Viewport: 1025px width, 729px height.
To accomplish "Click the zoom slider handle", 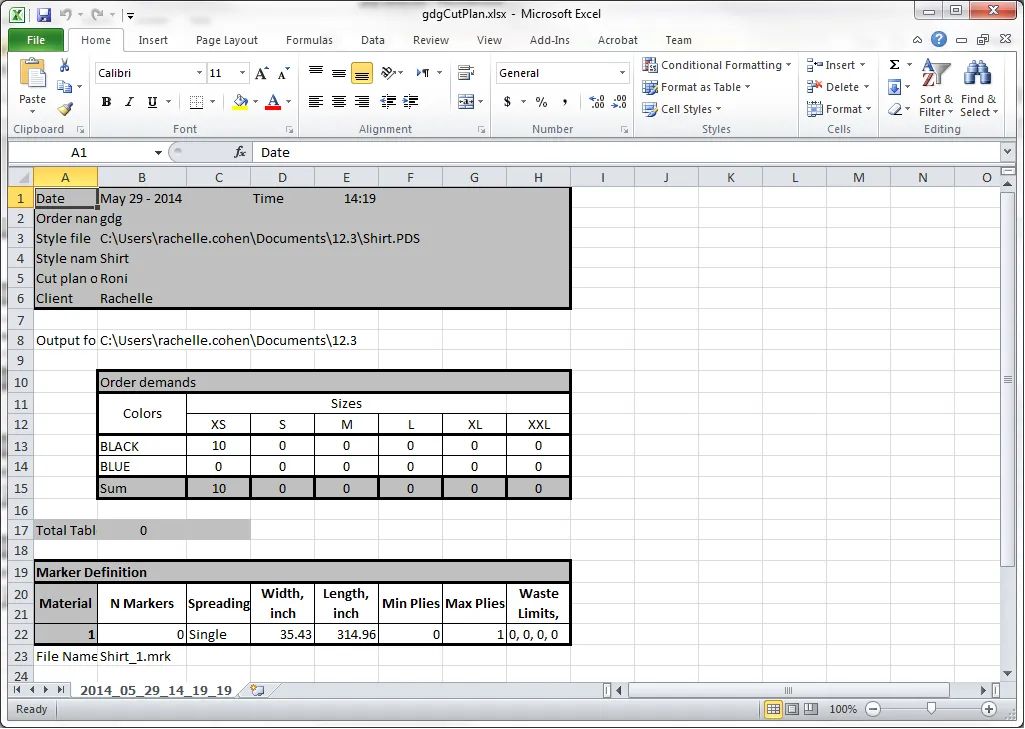I will 931,709.
